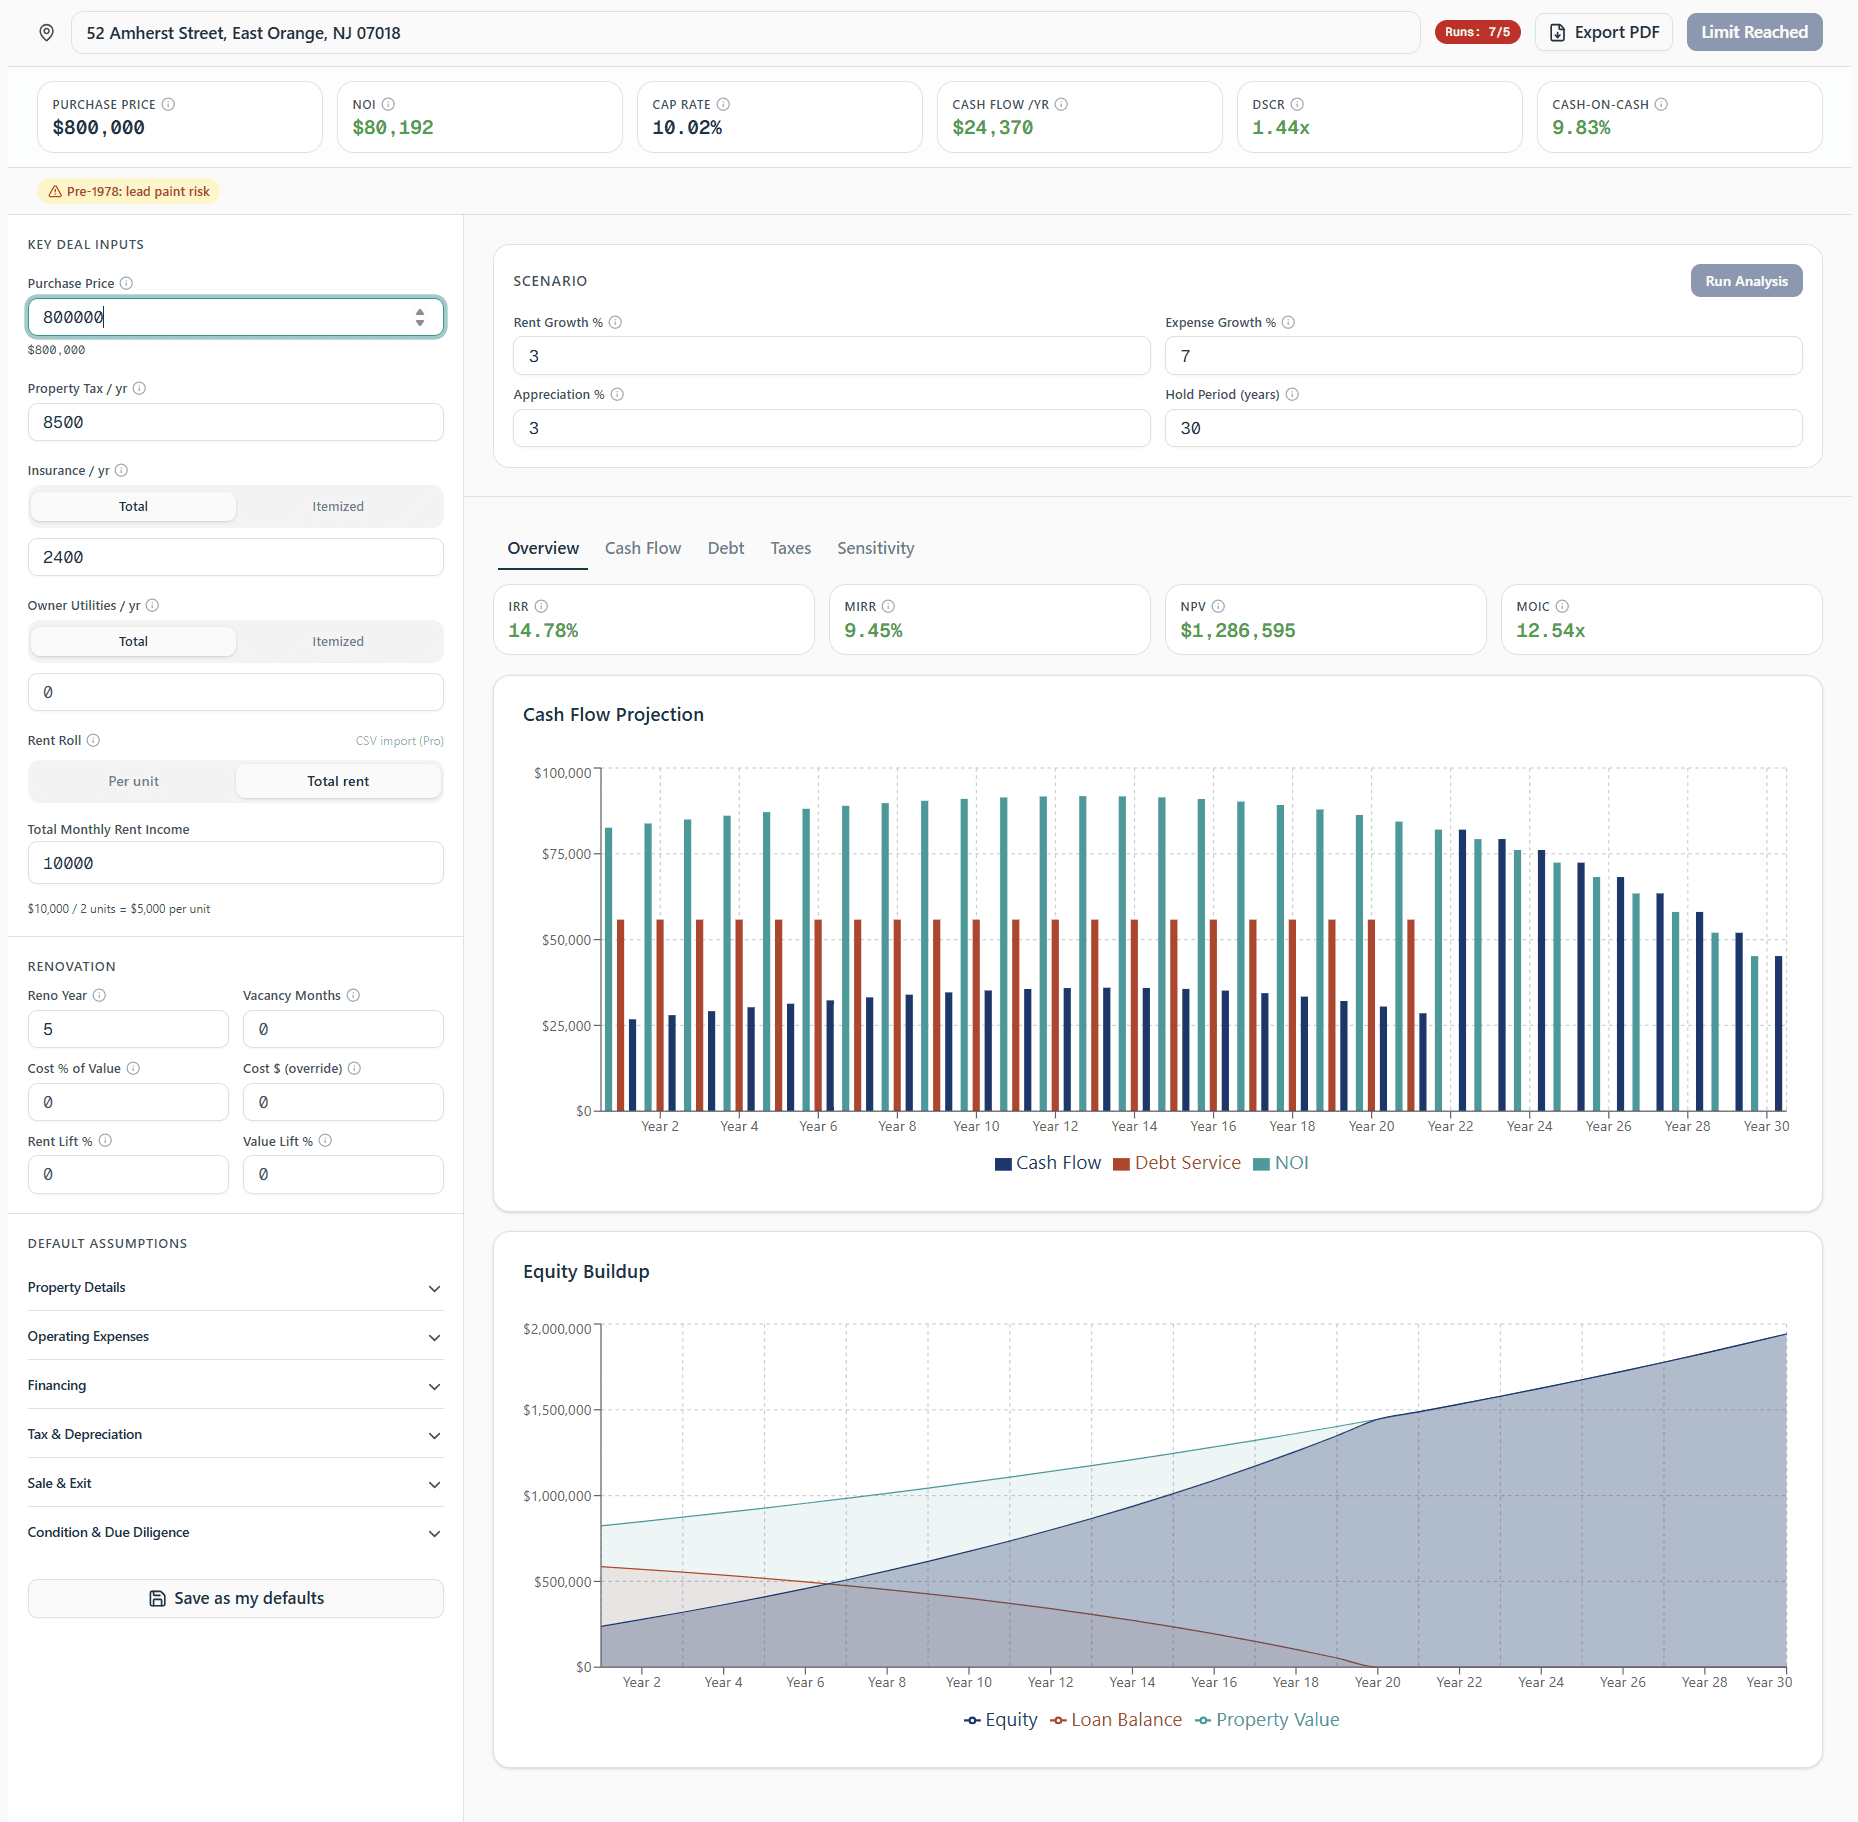
Task: Switch Insurance to Itemized mode
Action: [338, 506]
